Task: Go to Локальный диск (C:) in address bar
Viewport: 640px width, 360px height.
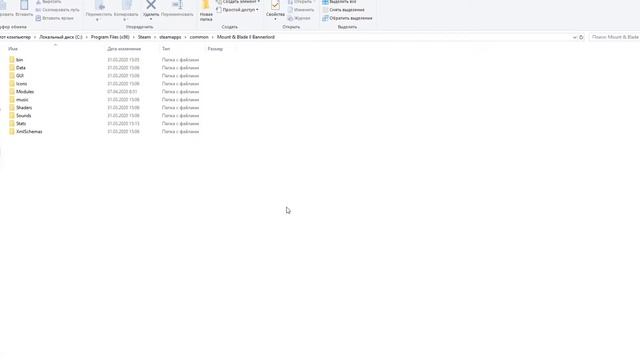Action: (60, 37)
